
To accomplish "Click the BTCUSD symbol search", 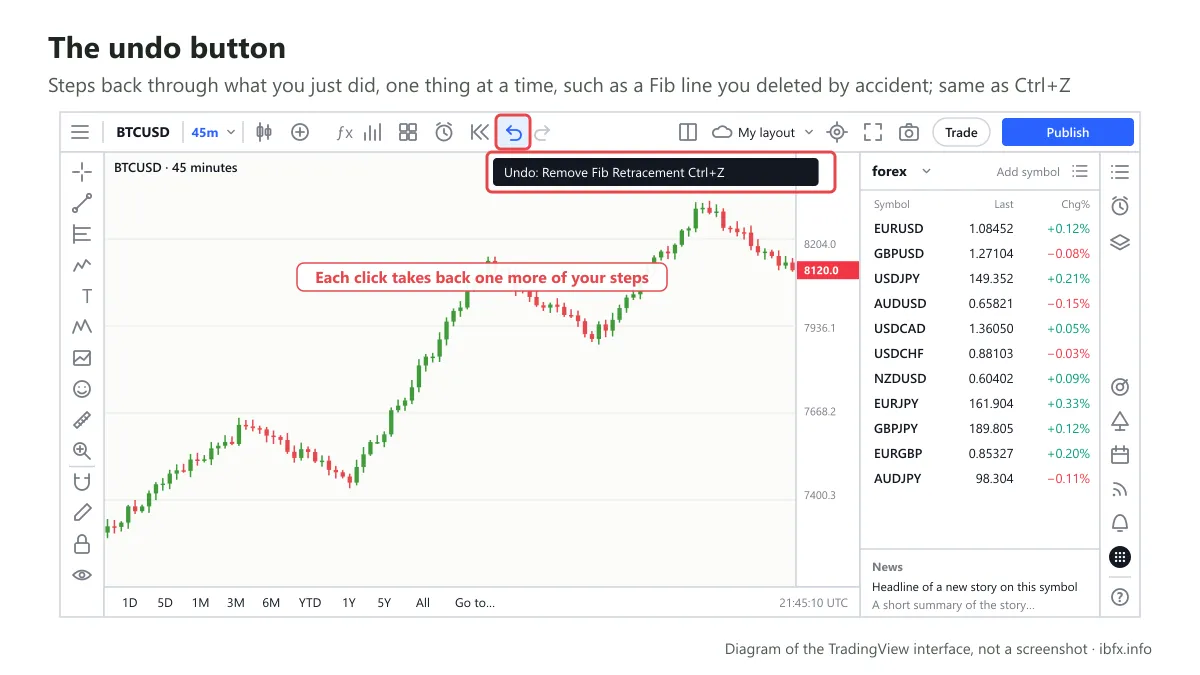I will point(143,132).
